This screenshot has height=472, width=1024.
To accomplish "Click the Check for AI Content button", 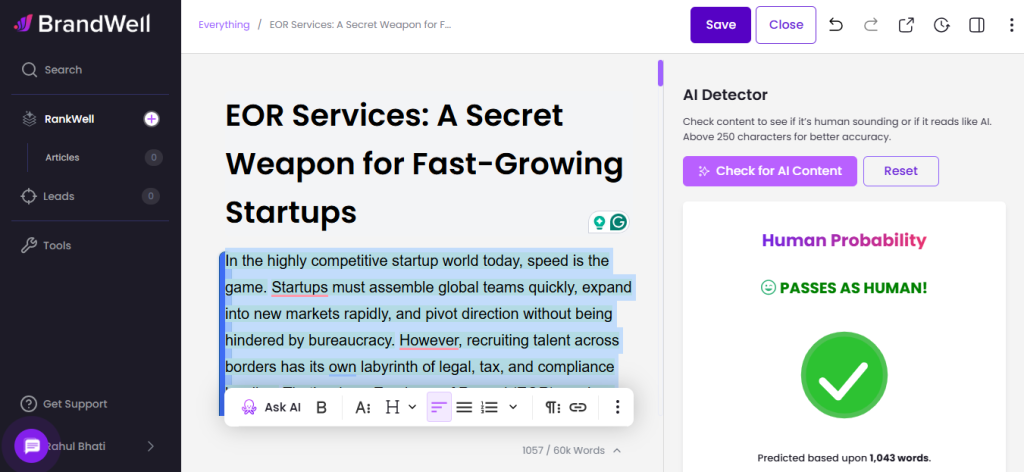I will pyautogui.click(x=769, y=171).
